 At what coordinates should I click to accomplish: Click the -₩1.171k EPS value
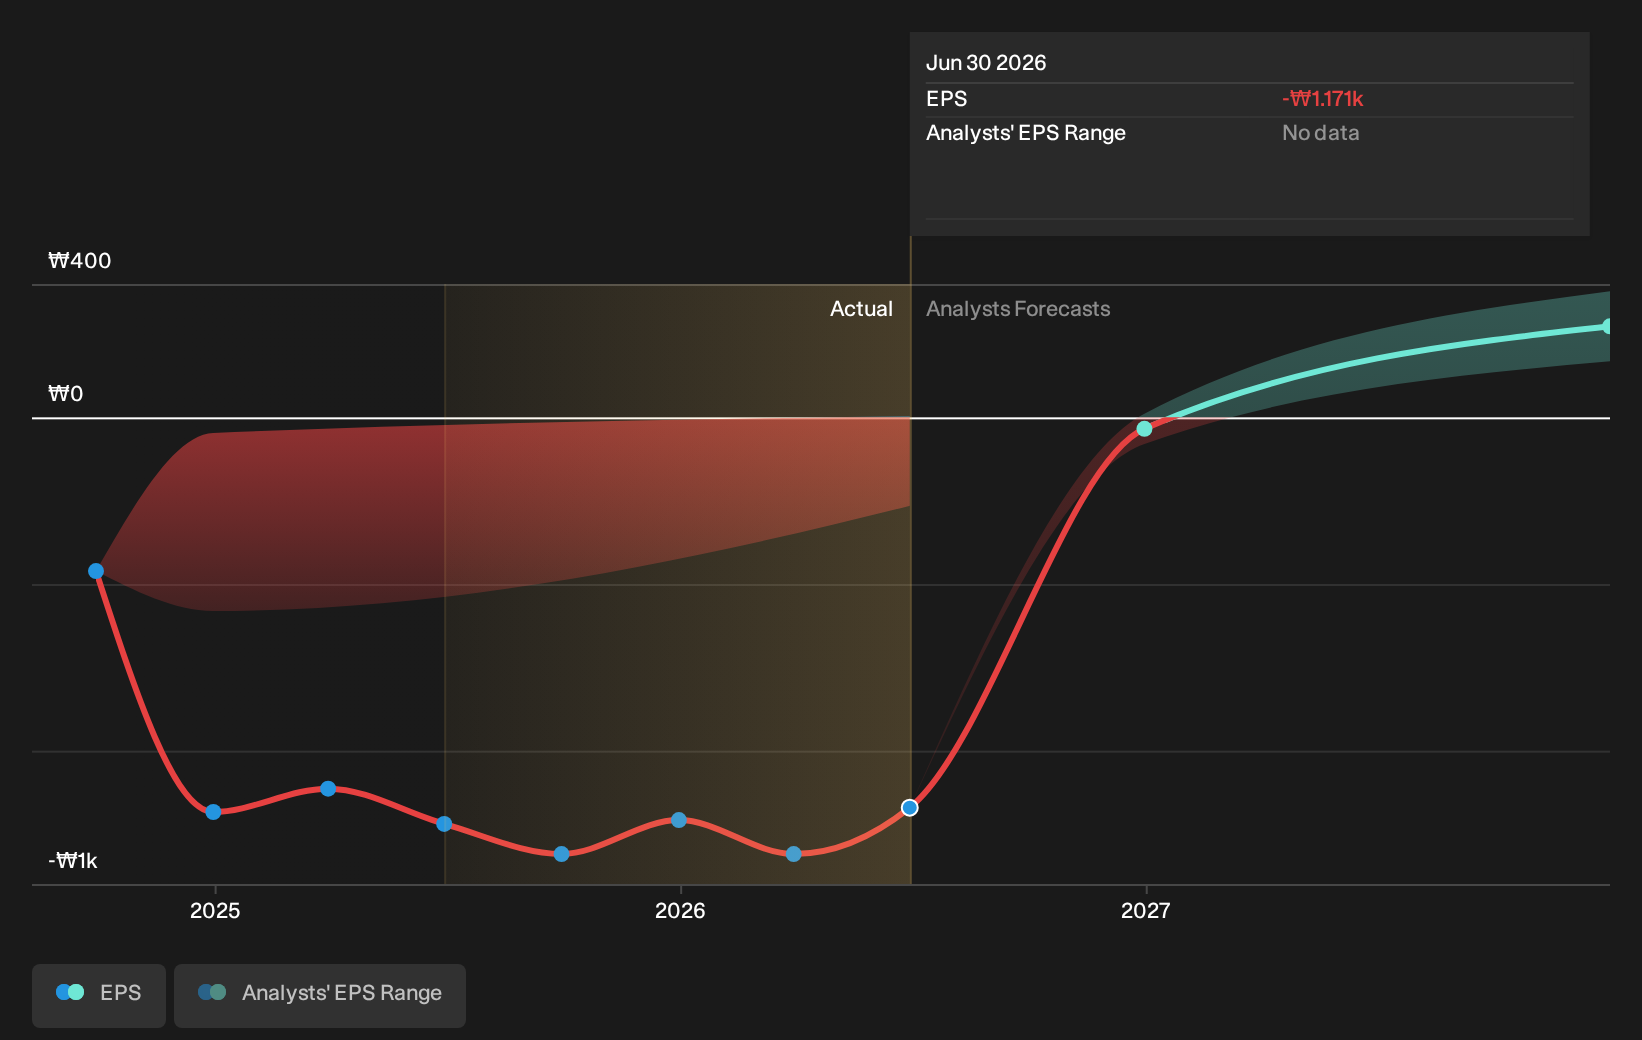click(1323, 99)
